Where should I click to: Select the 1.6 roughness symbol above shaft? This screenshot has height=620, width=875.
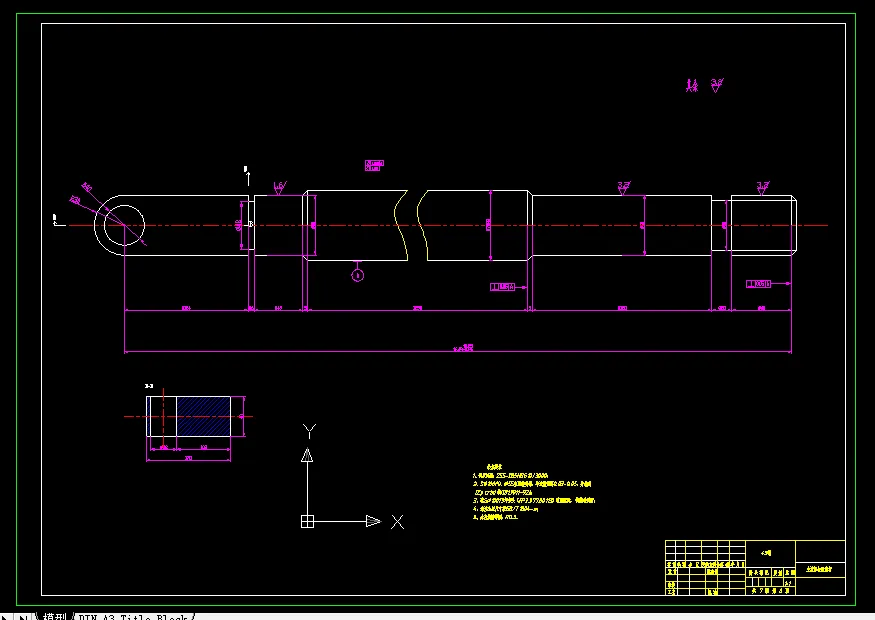point(280,188)
